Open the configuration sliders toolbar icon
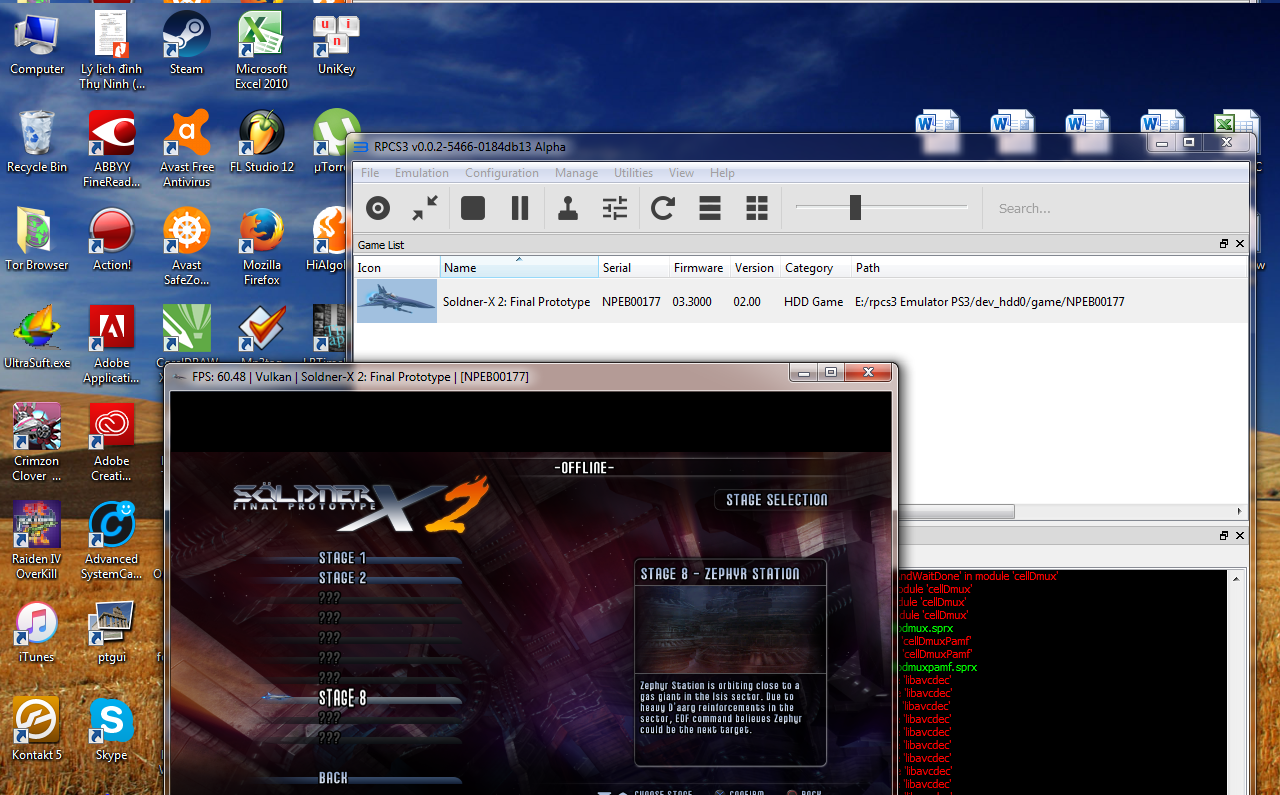This screenshot has height=795, width=1280. [615, 208]
